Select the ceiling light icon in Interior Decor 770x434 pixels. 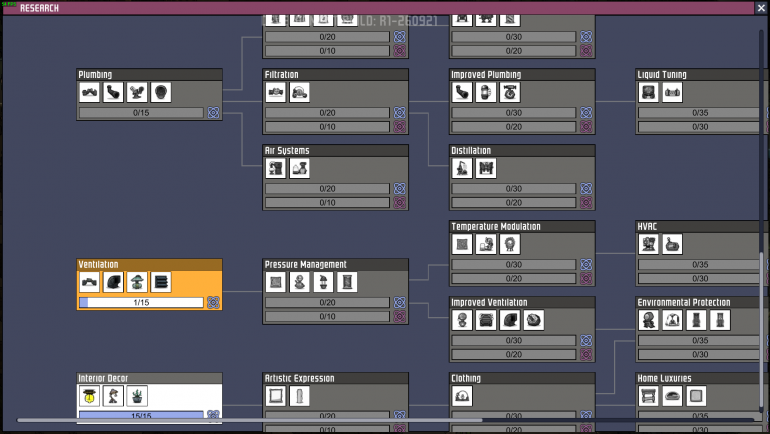(x=89, y=396)
